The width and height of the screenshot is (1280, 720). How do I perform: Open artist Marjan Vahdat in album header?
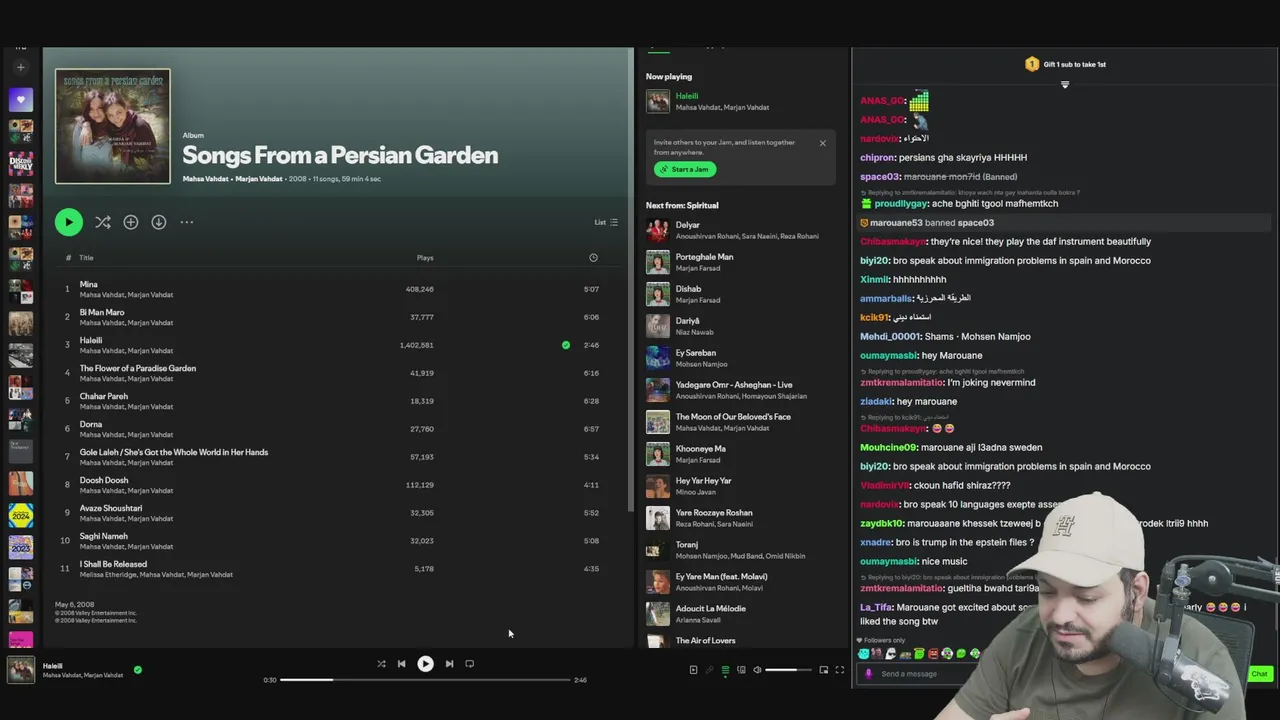259,179
